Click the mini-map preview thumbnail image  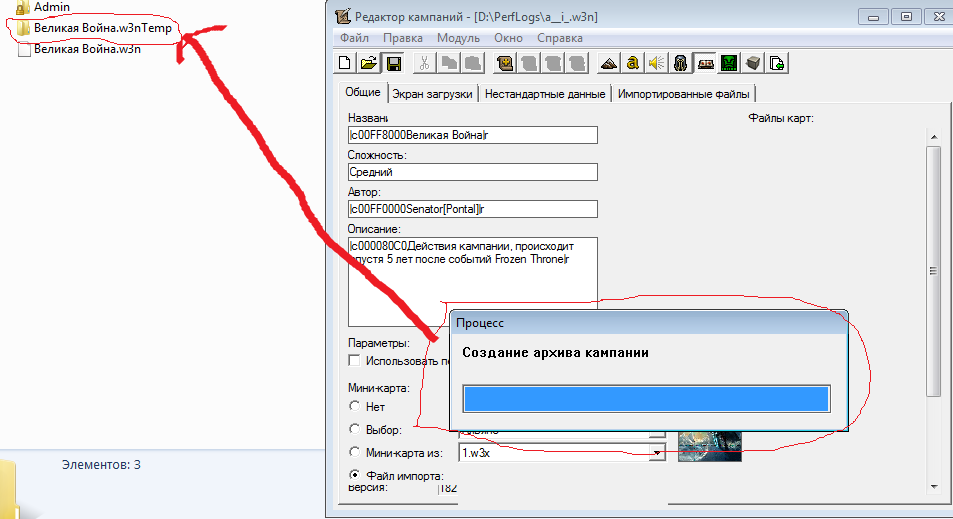click(709, 446)
